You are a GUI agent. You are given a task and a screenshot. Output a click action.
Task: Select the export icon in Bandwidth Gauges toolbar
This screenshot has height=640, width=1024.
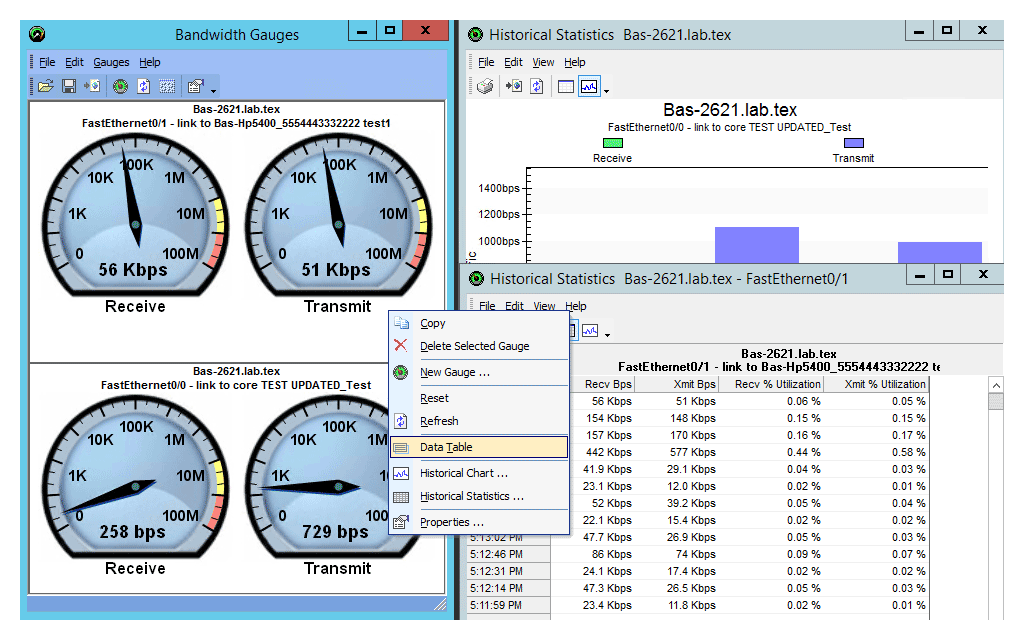click(x=91, y=86)
